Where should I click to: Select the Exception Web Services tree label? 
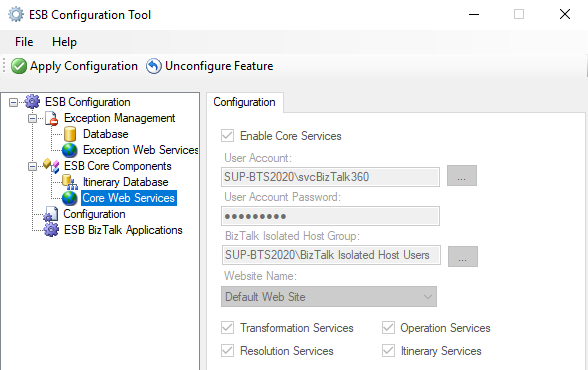coord(141,150)
